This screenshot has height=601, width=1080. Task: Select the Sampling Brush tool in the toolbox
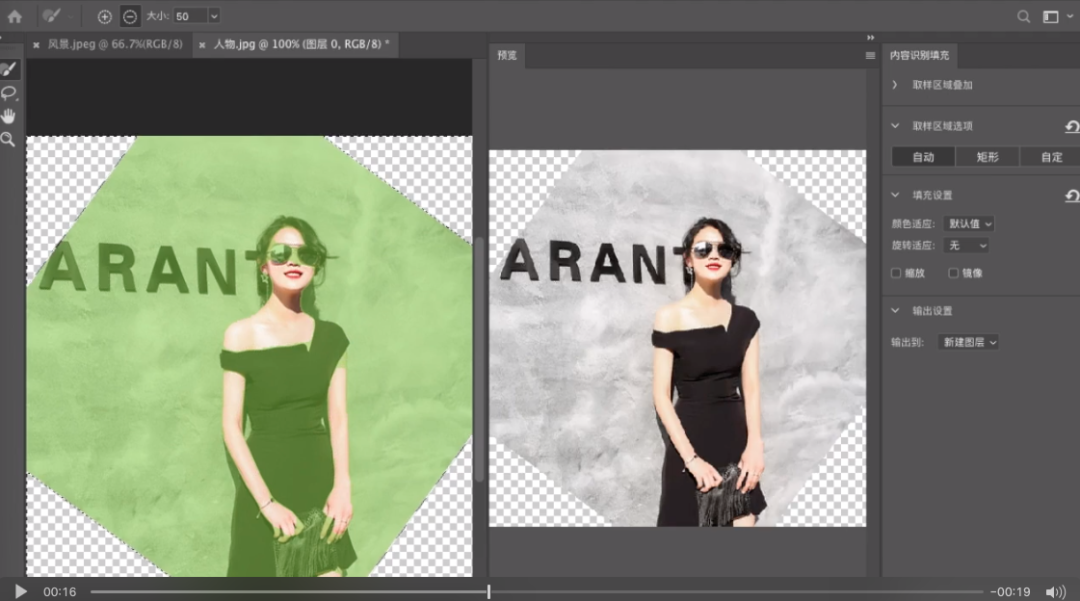click(x=8, y=69)
